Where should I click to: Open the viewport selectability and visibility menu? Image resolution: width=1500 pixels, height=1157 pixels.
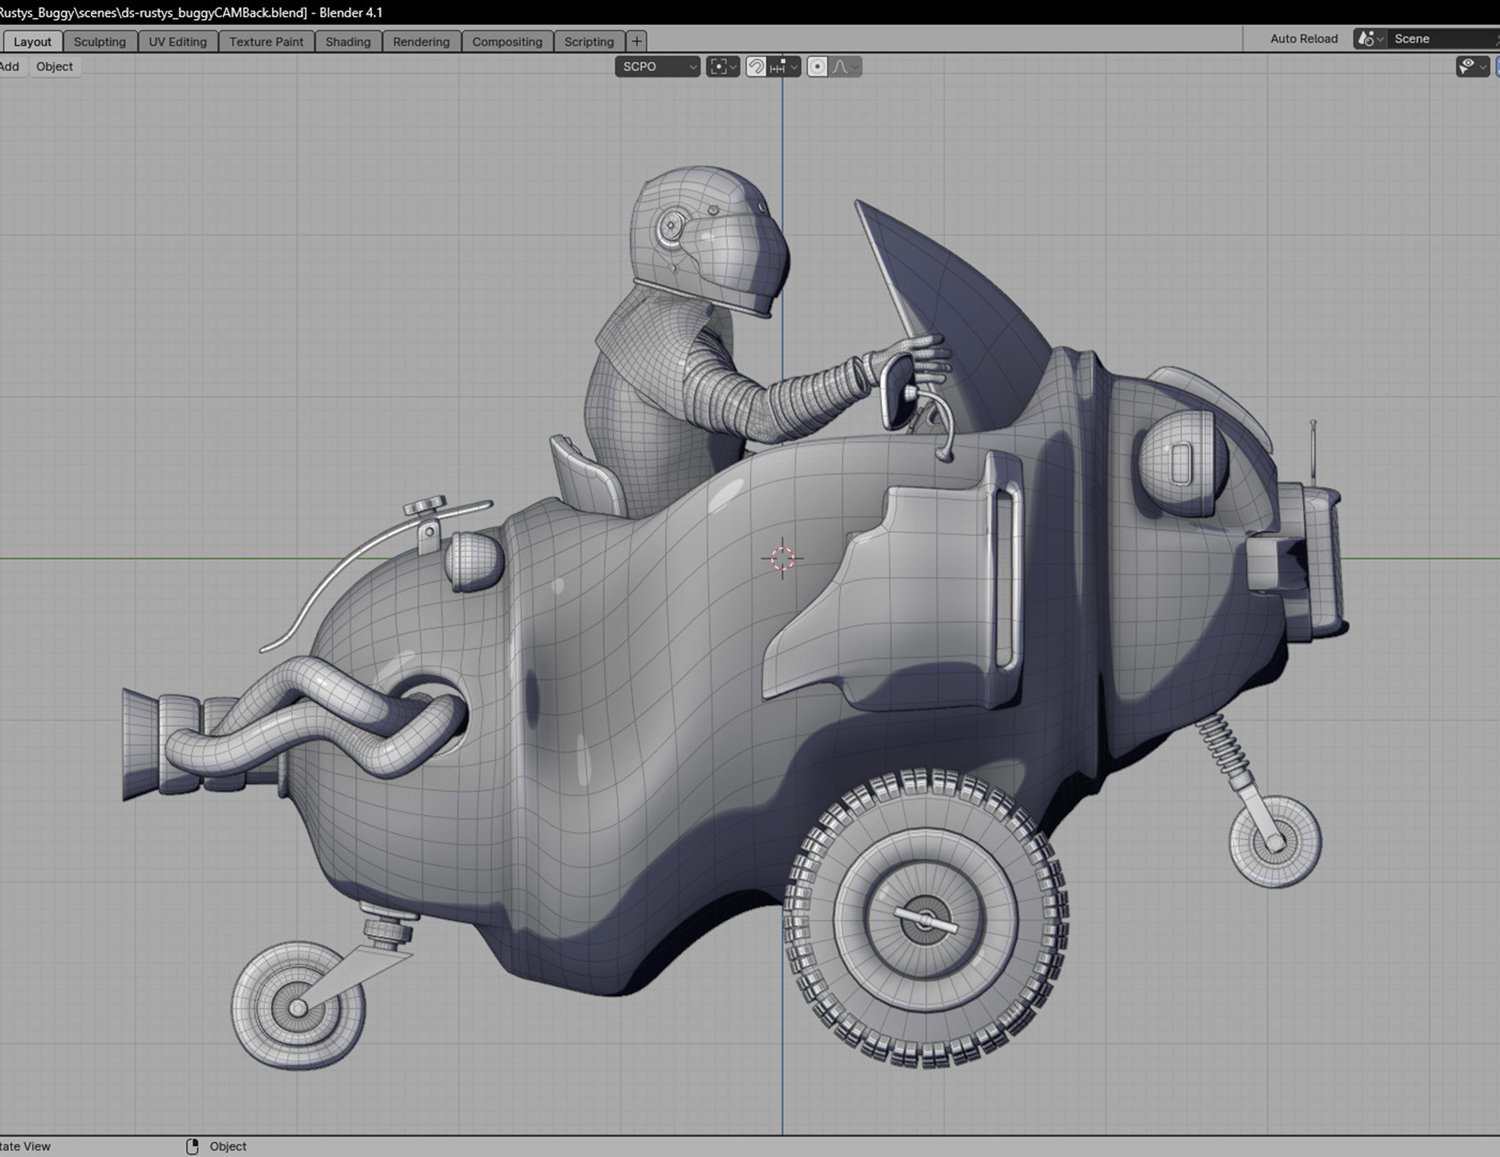tap(1471, 67)
